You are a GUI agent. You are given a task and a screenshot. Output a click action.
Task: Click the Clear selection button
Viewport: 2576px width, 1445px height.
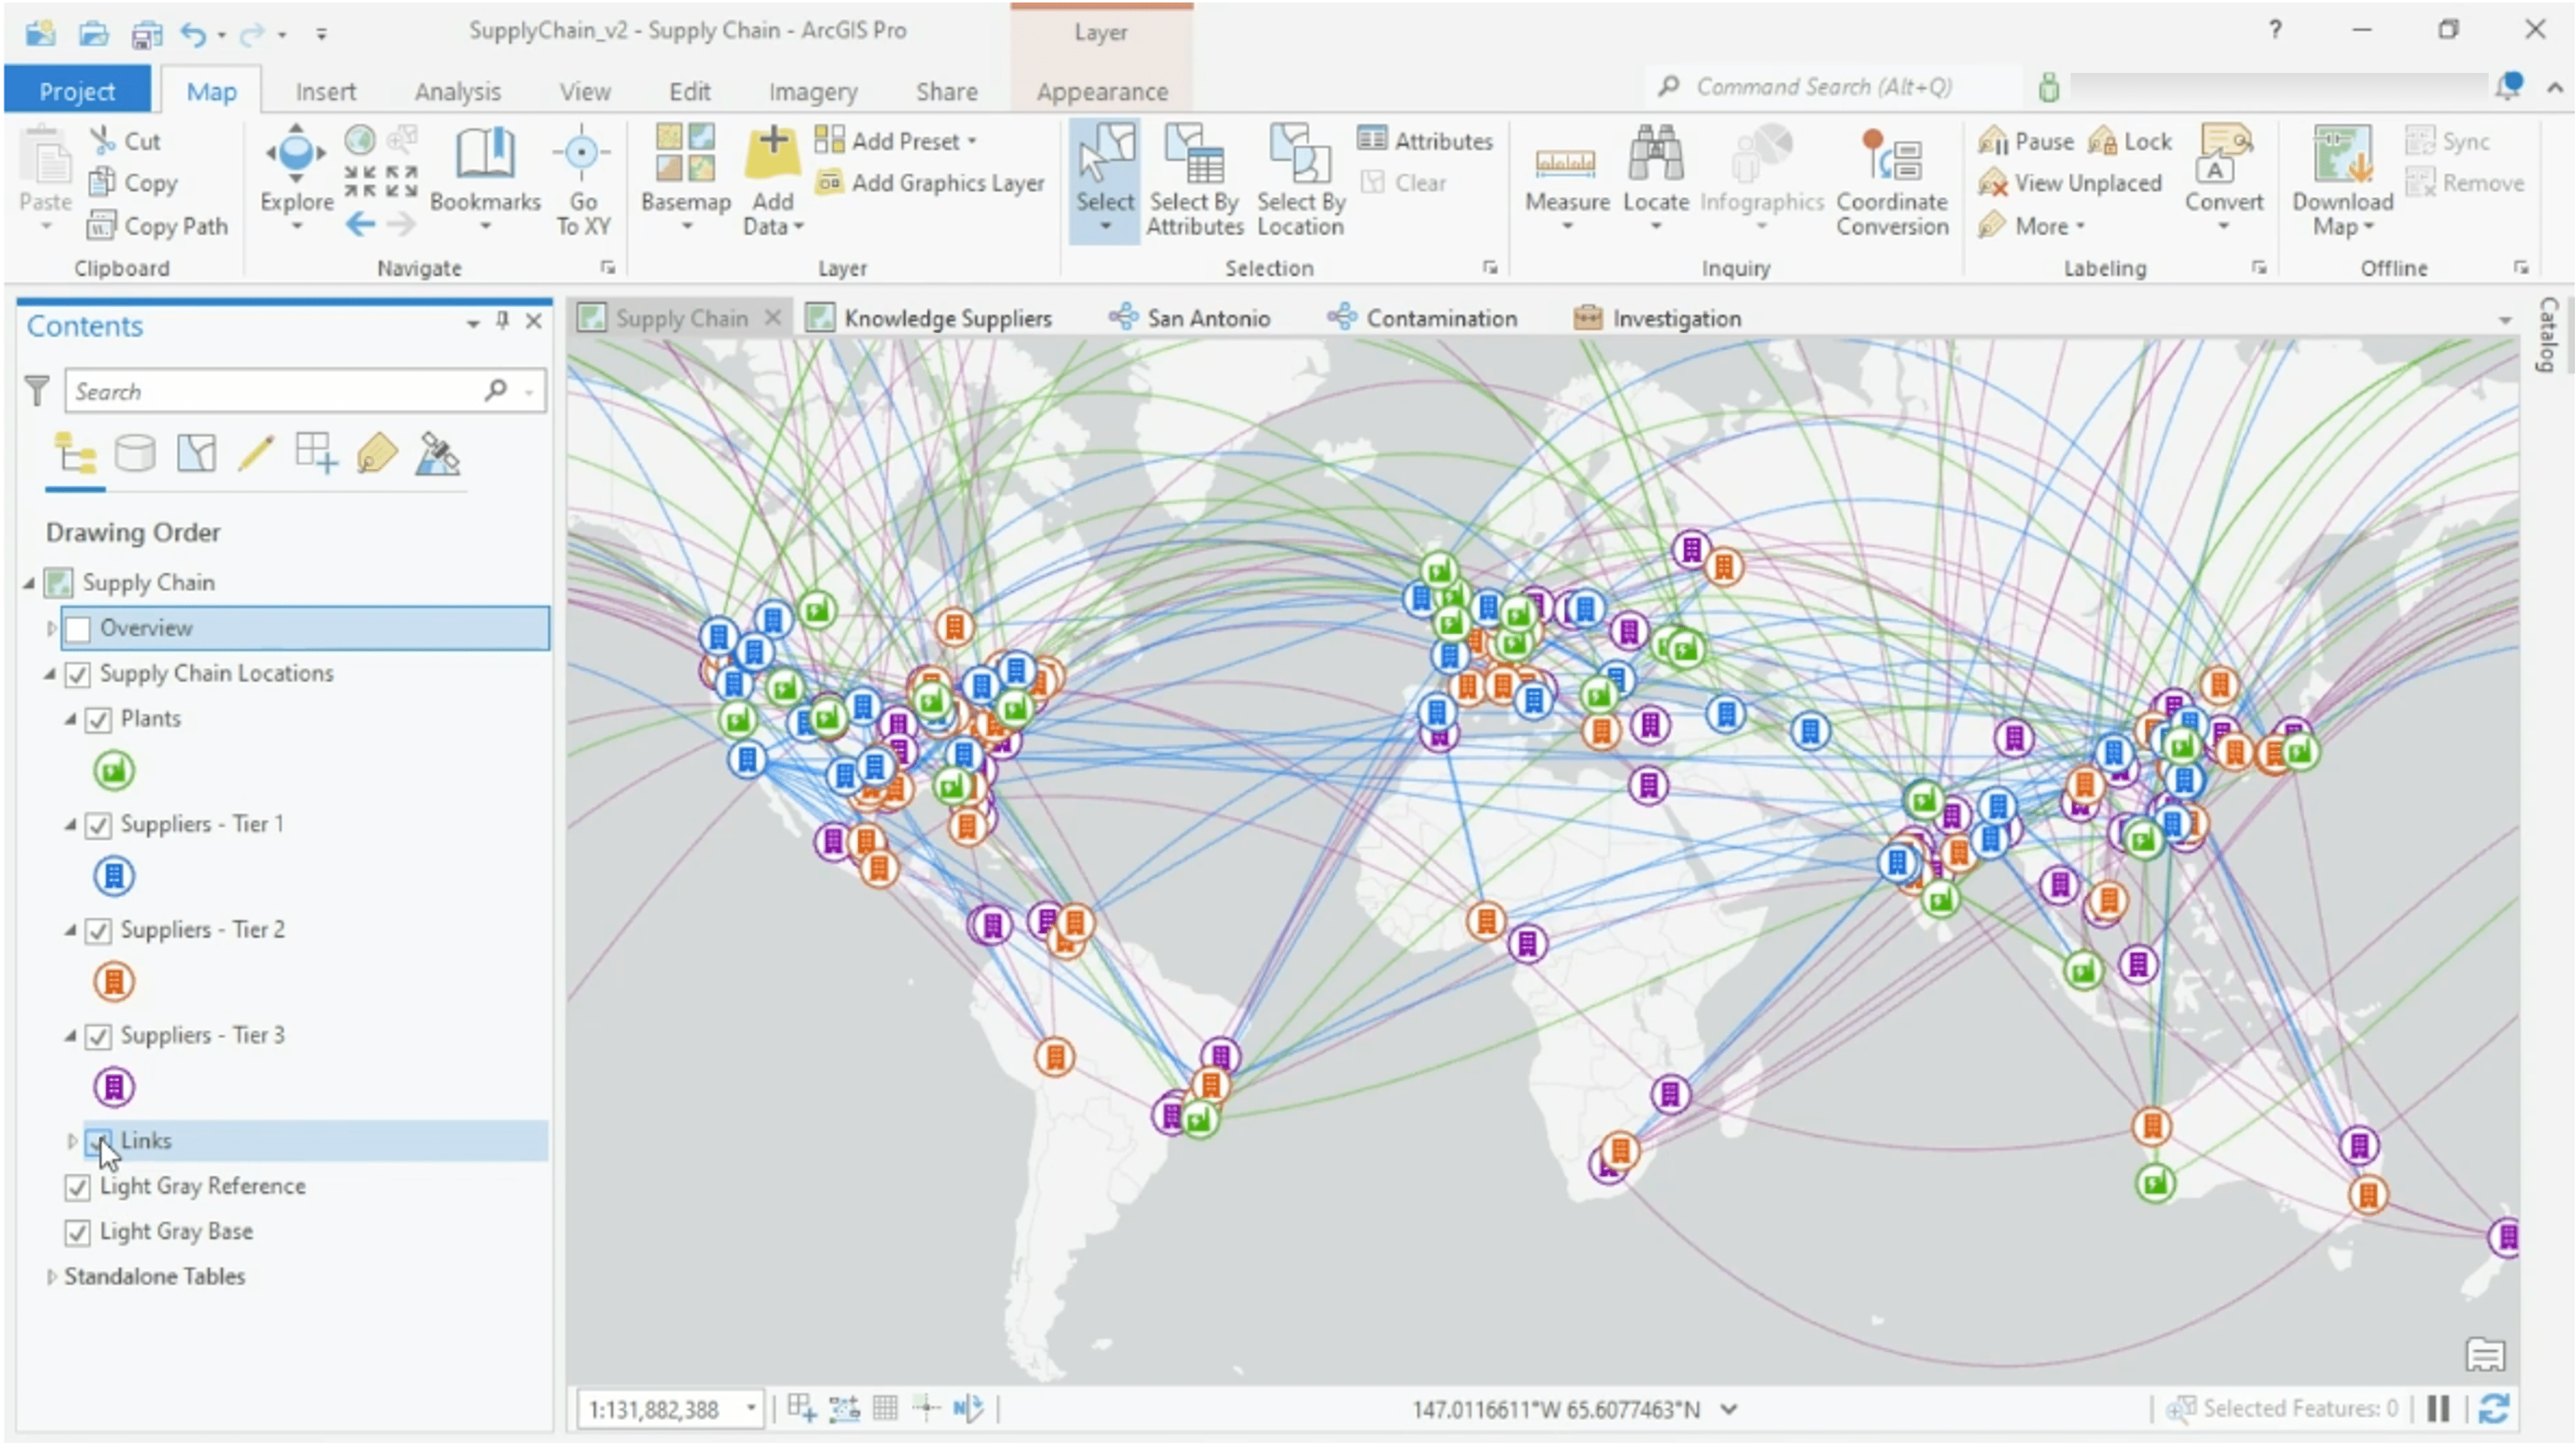point(1413,182)
